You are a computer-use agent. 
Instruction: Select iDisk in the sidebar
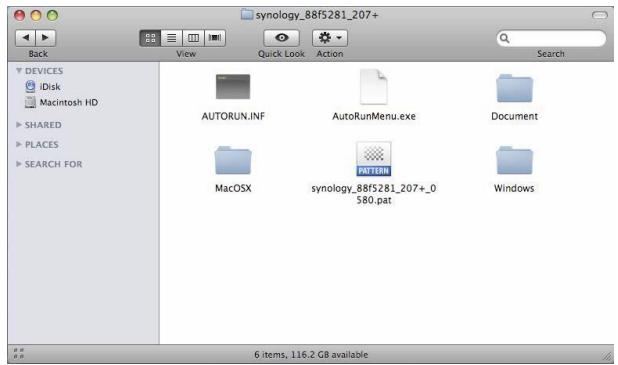pyautogui.click(x=43, y=86)
